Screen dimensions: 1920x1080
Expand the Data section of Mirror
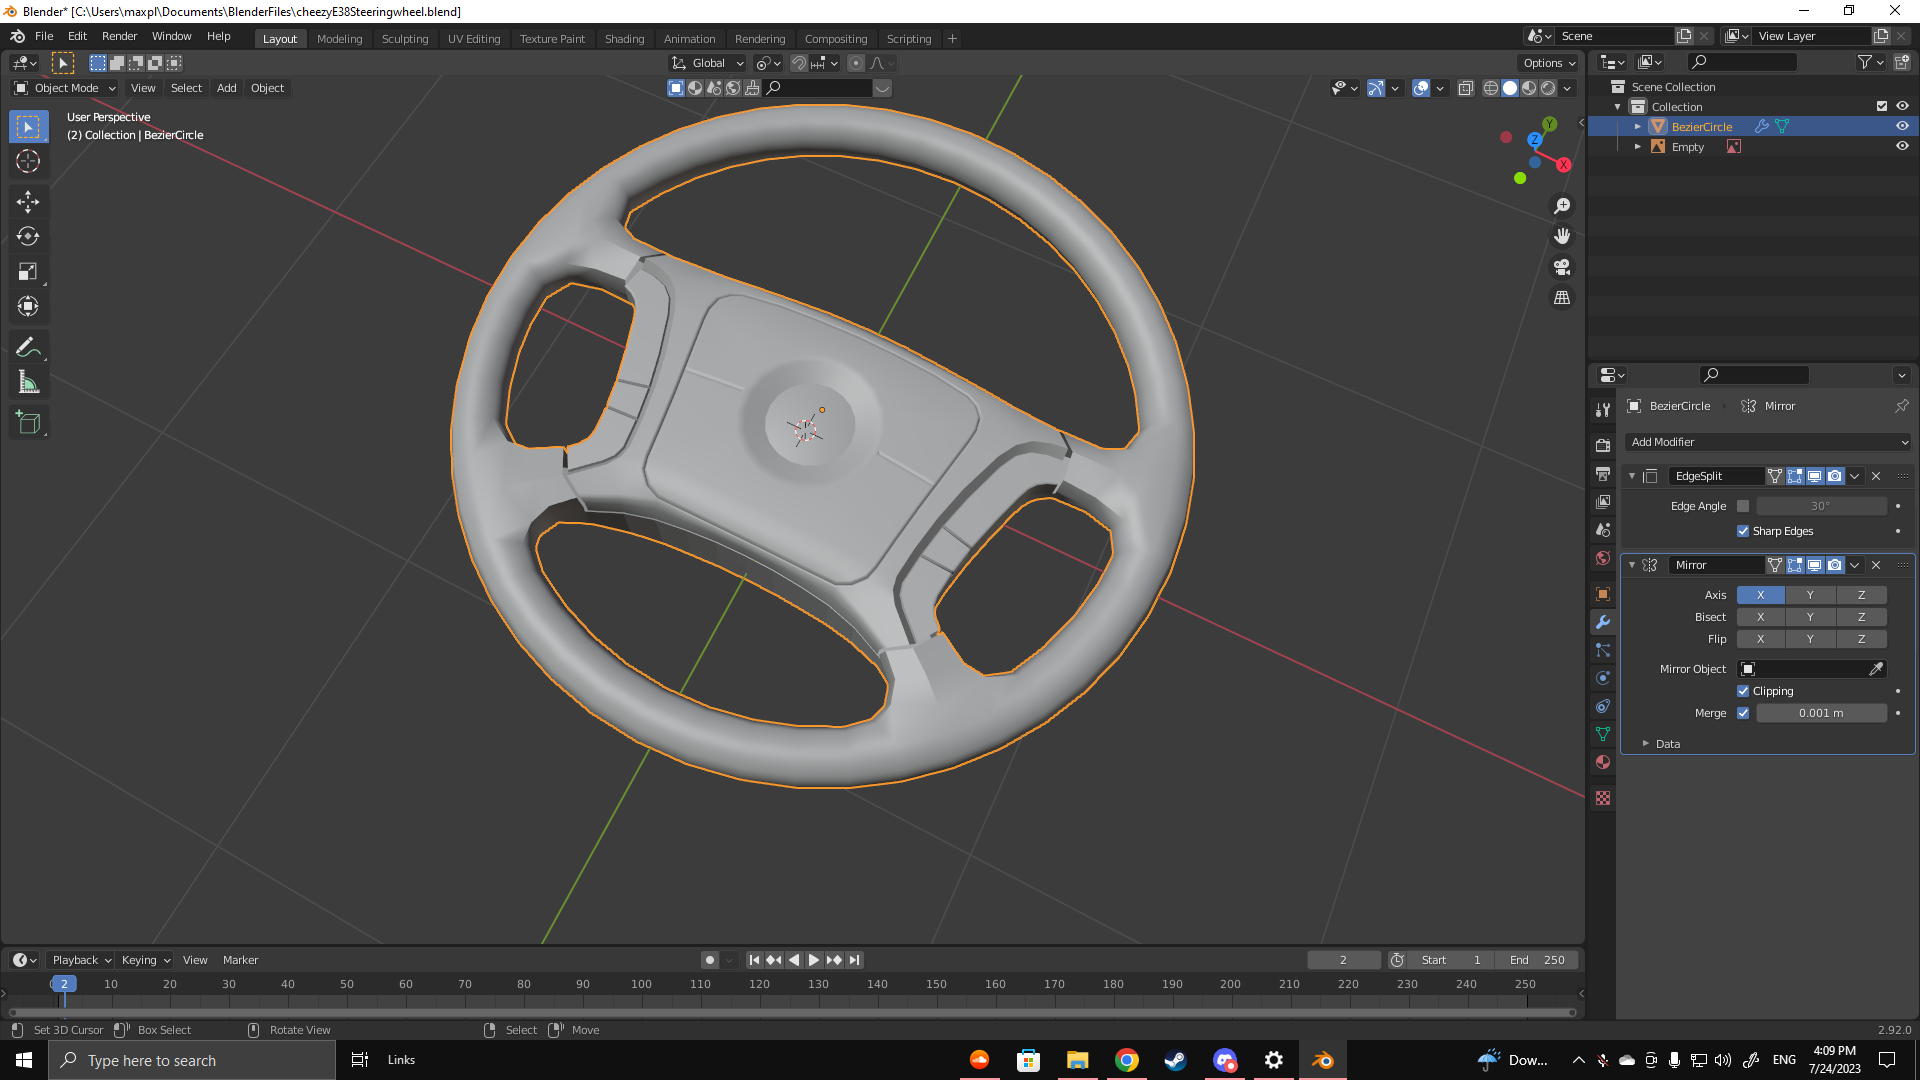1666,744
